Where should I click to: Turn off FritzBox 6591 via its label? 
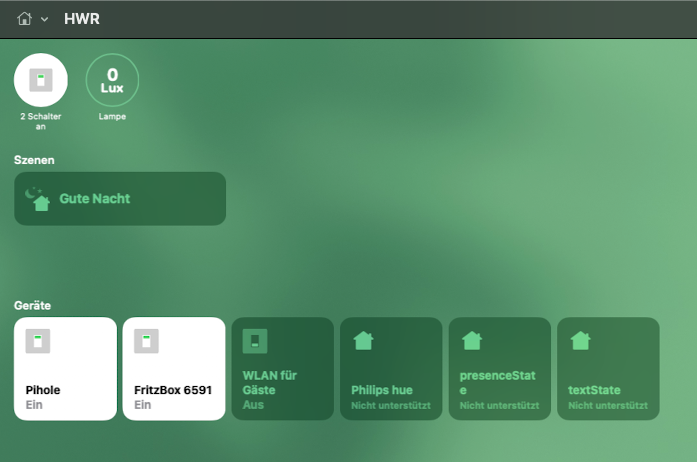coord(172,390)
